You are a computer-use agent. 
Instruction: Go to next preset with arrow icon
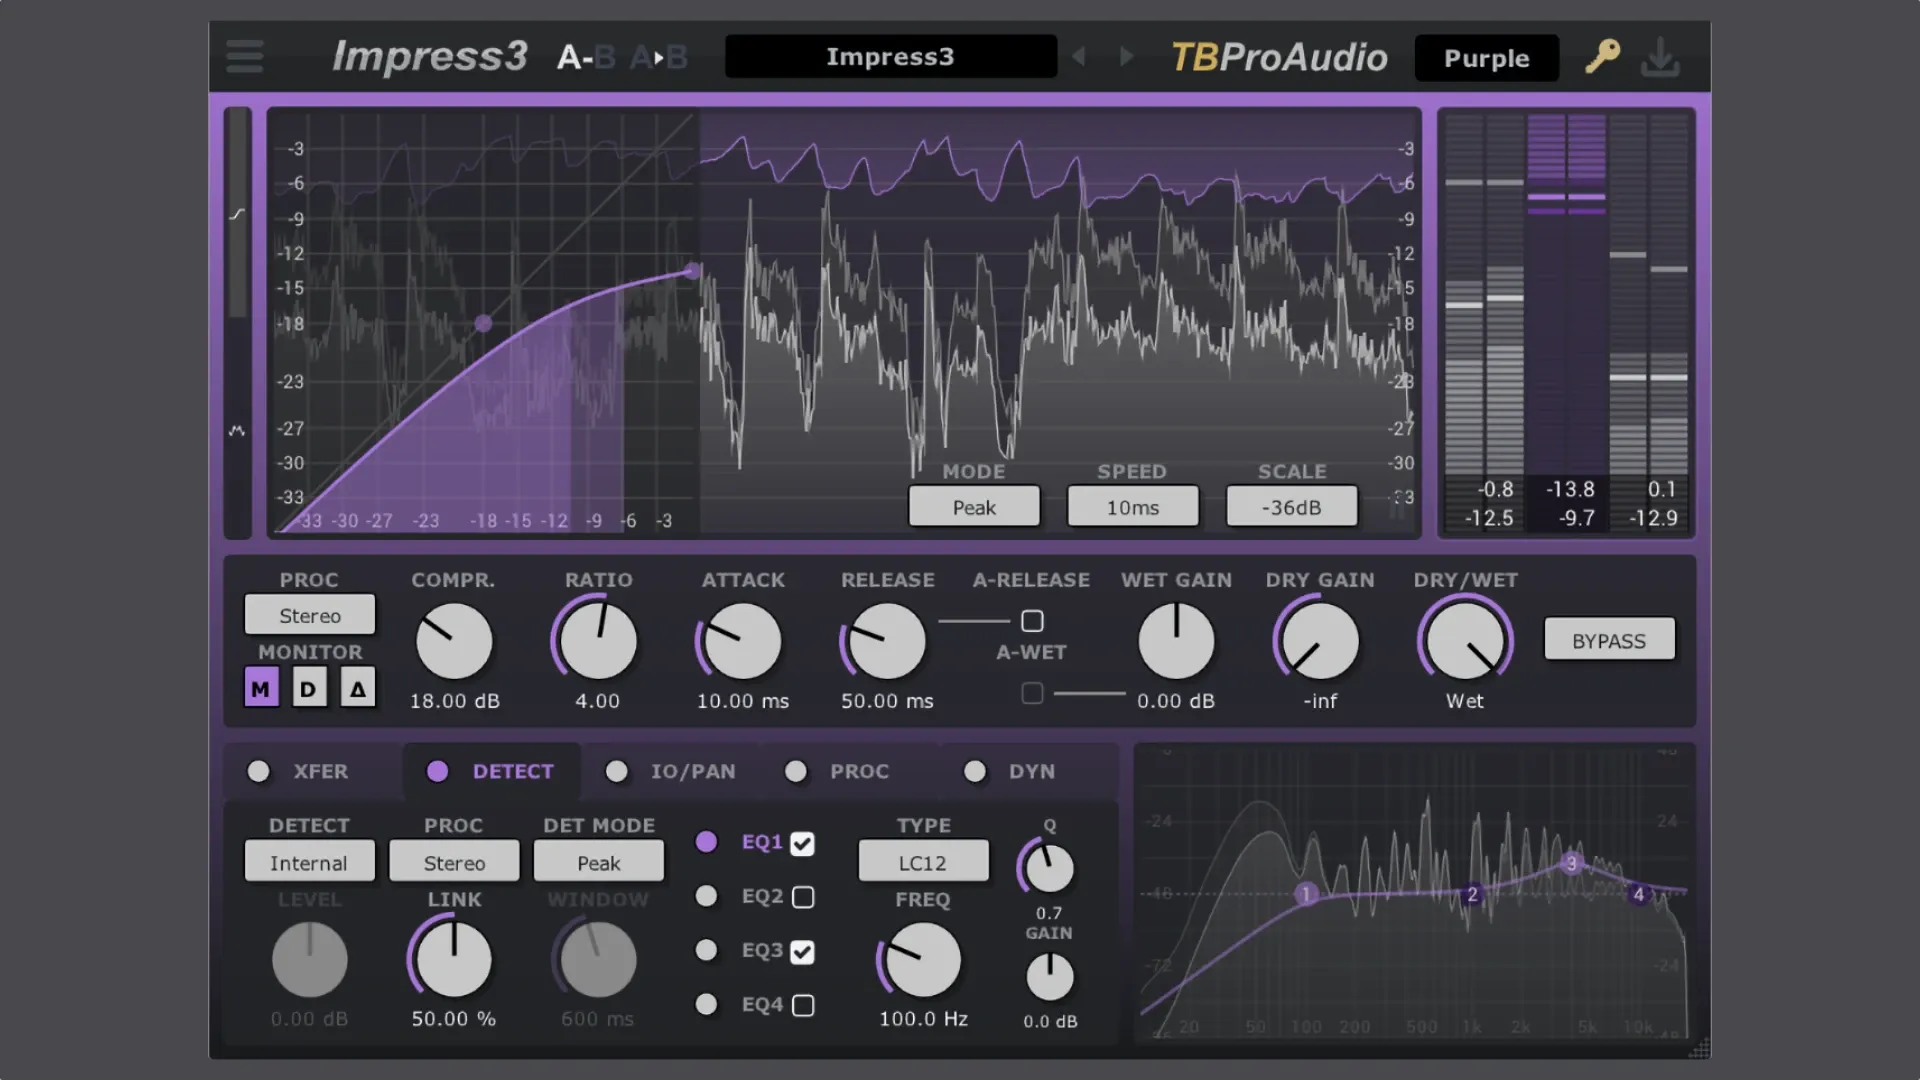[1126, 57]
